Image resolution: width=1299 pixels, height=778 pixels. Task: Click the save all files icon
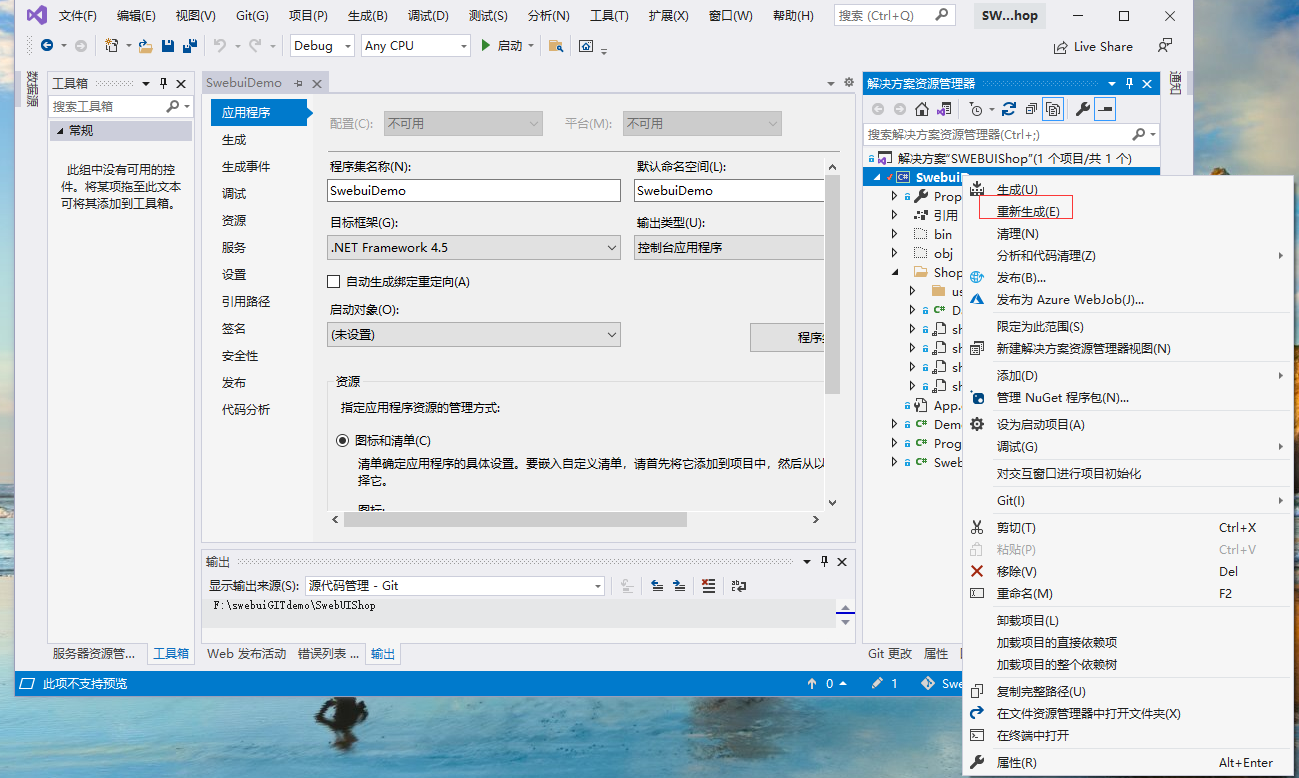[x=188, y=46]
